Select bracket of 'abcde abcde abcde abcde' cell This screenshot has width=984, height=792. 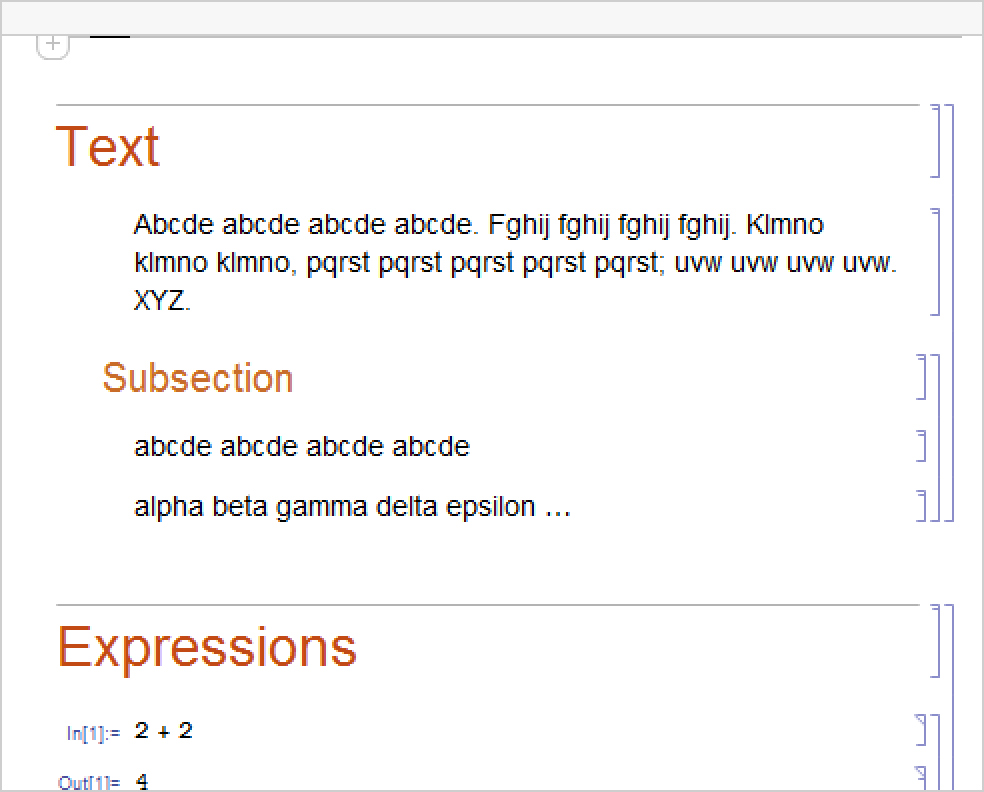click(922, 446)
